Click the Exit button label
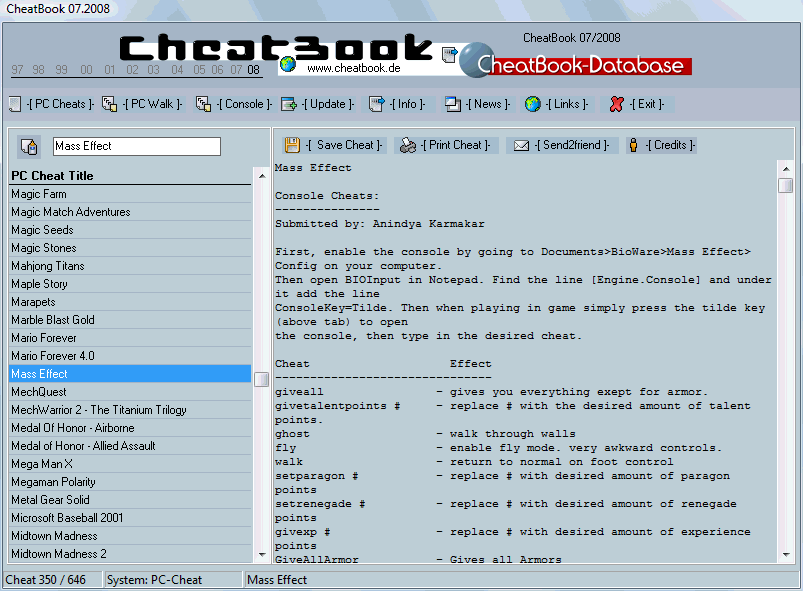This screenshot has height=591, width=803. pos(647,104)
